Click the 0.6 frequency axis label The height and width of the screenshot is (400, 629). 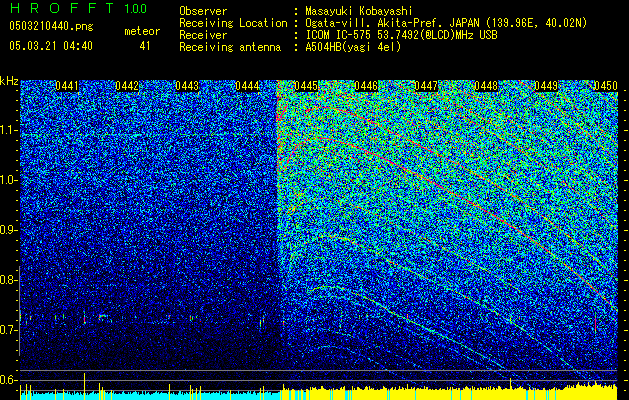[9, 380]
